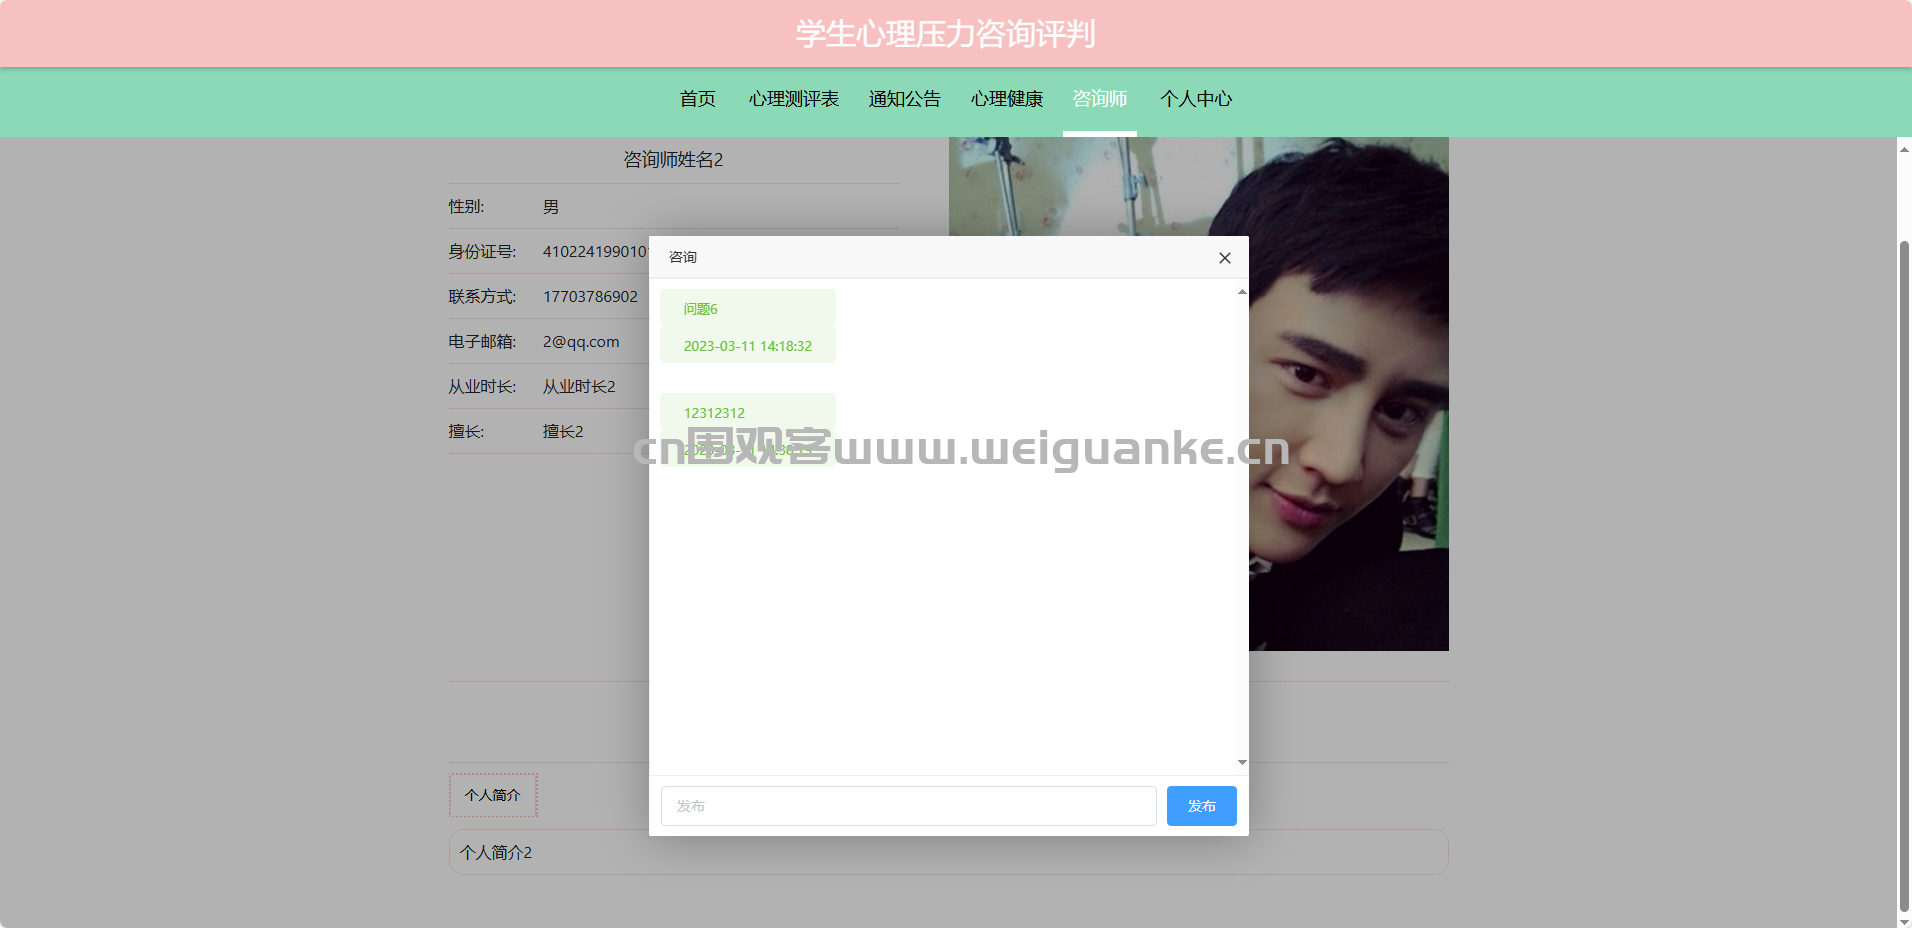The height and width of the screenshot is (928, 1912).
Task: Select the 心理健康 navigation item
Action: pyautogui.click(x=1007, y=99)
